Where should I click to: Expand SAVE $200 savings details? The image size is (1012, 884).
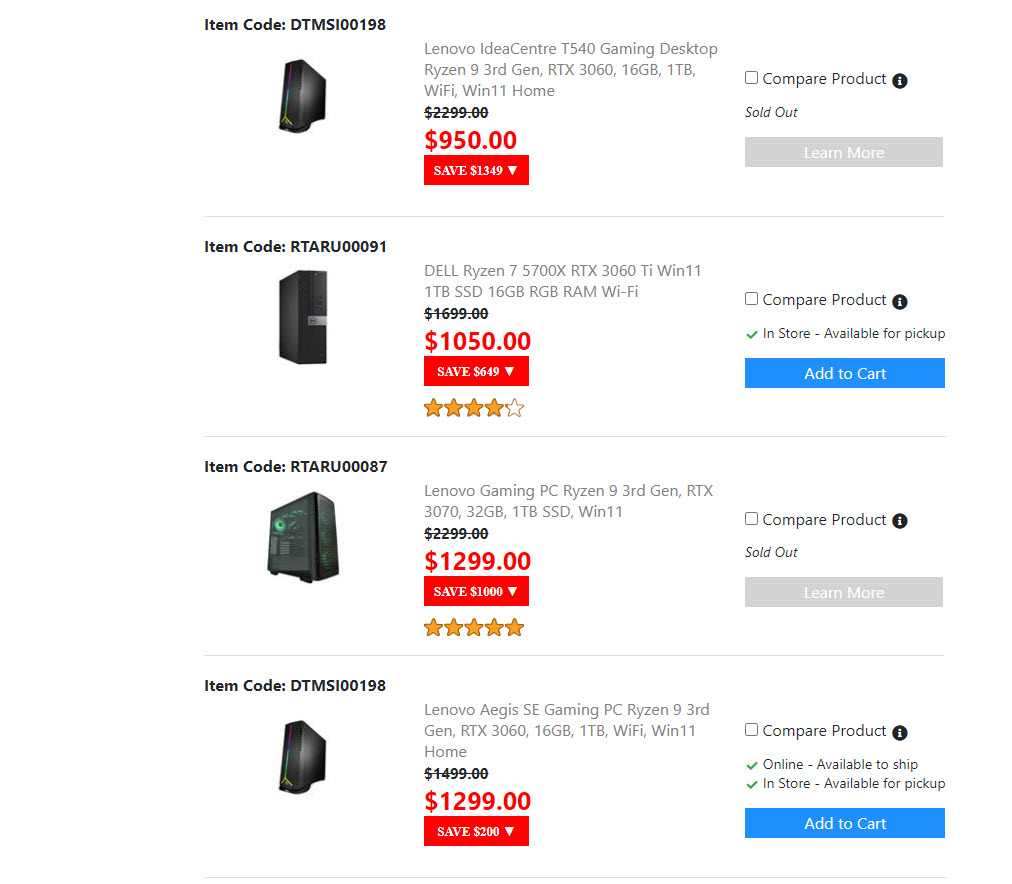click(x=476, y=831)
